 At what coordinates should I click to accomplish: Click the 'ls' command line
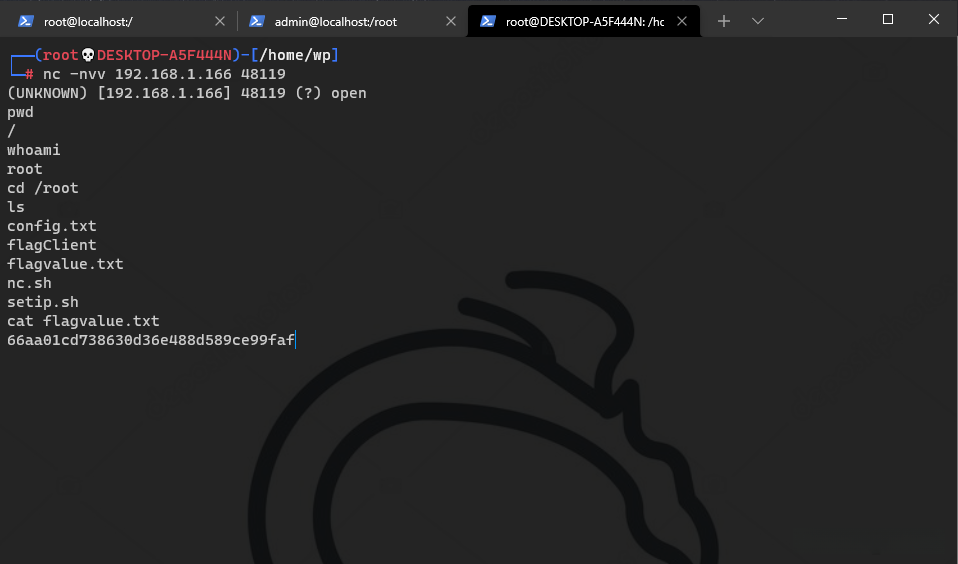(x=16, y=207)
